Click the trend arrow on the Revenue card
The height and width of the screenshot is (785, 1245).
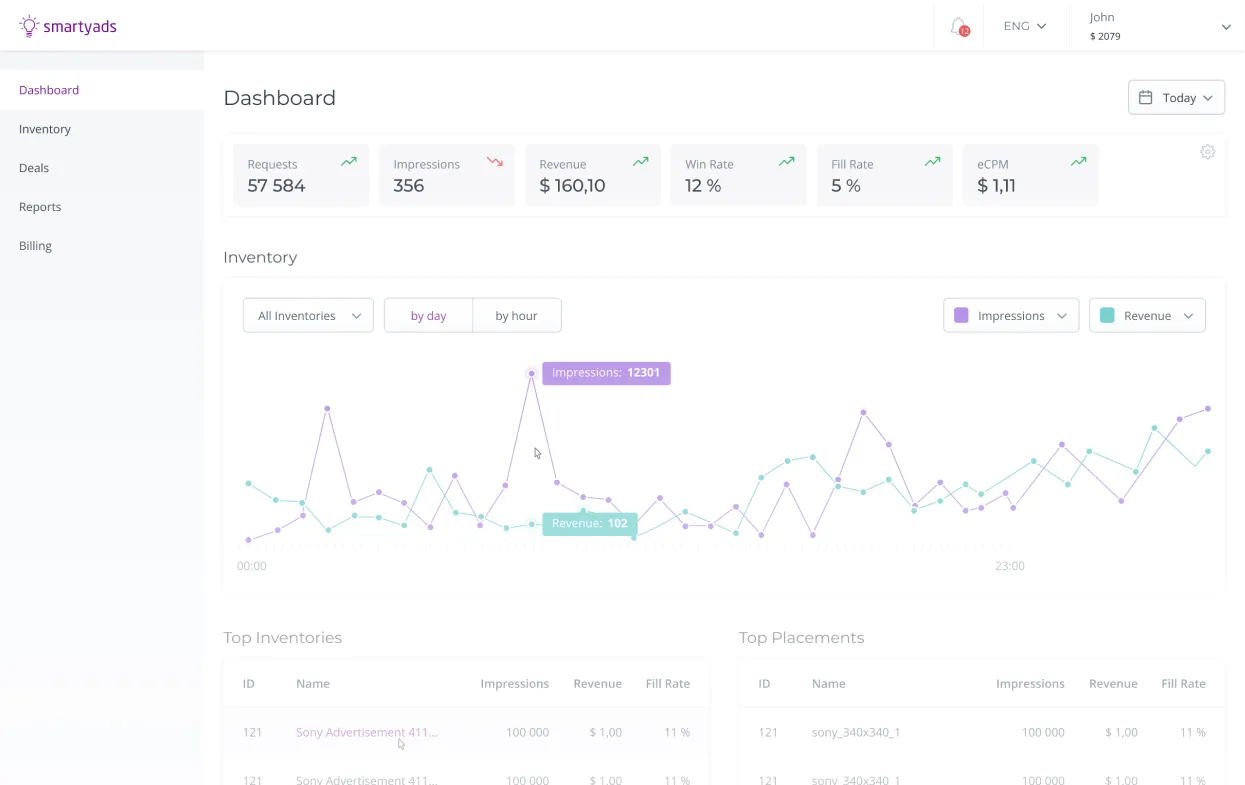click(x=641, y=161)
